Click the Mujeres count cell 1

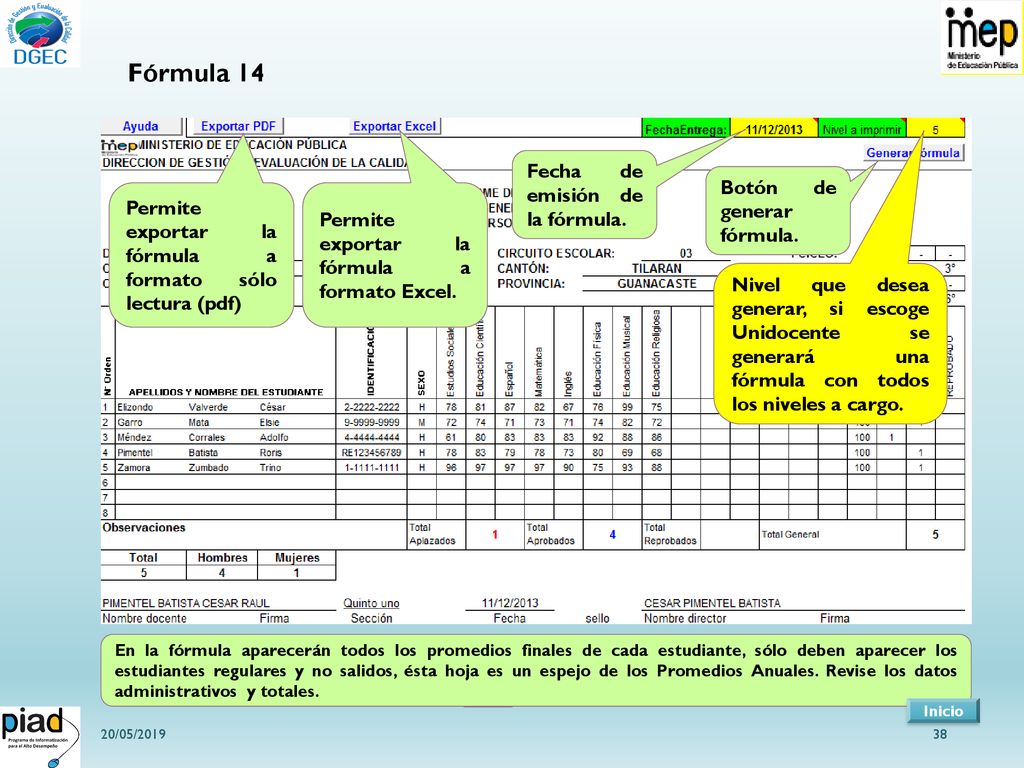pyautogui.click(x=296, y=573)
